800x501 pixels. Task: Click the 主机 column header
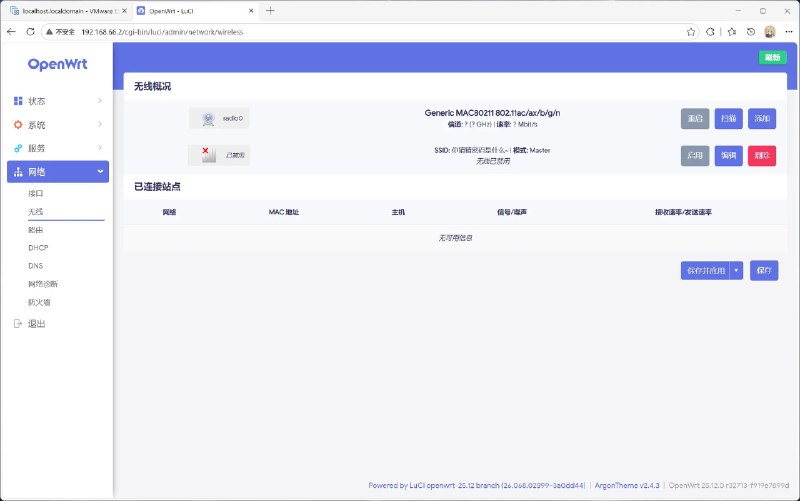398,212
